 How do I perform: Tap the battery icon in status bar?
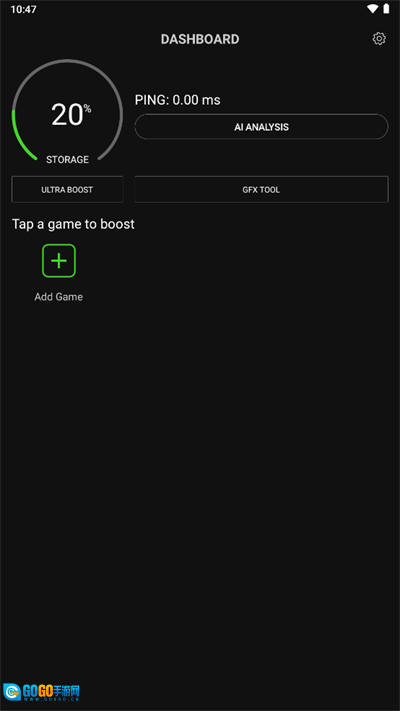[386, 9]
